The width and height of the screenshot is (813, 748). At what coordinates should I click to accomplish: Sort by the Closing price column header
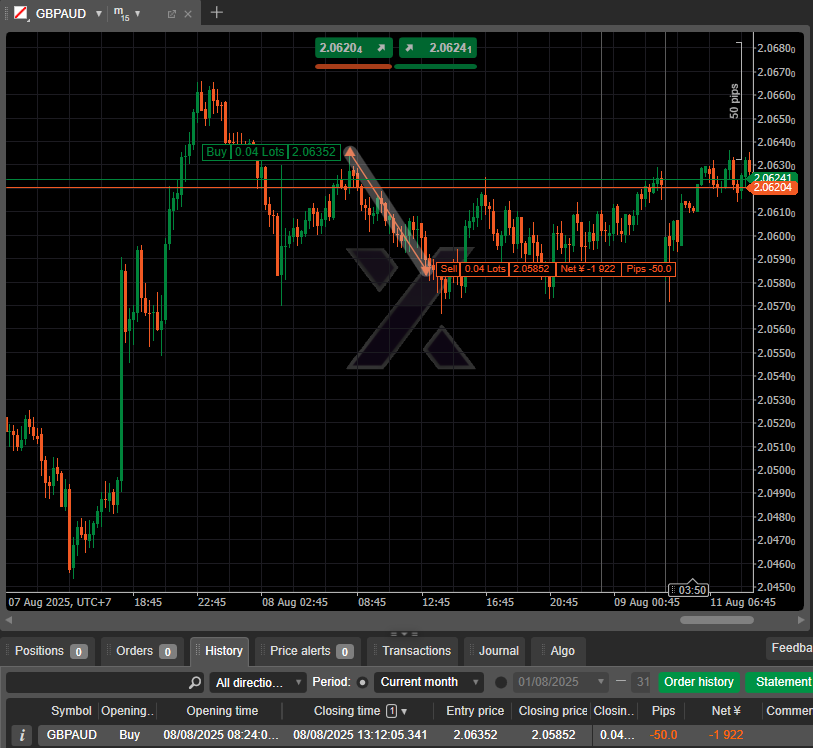pyautogui.click(x=552, y=711)
